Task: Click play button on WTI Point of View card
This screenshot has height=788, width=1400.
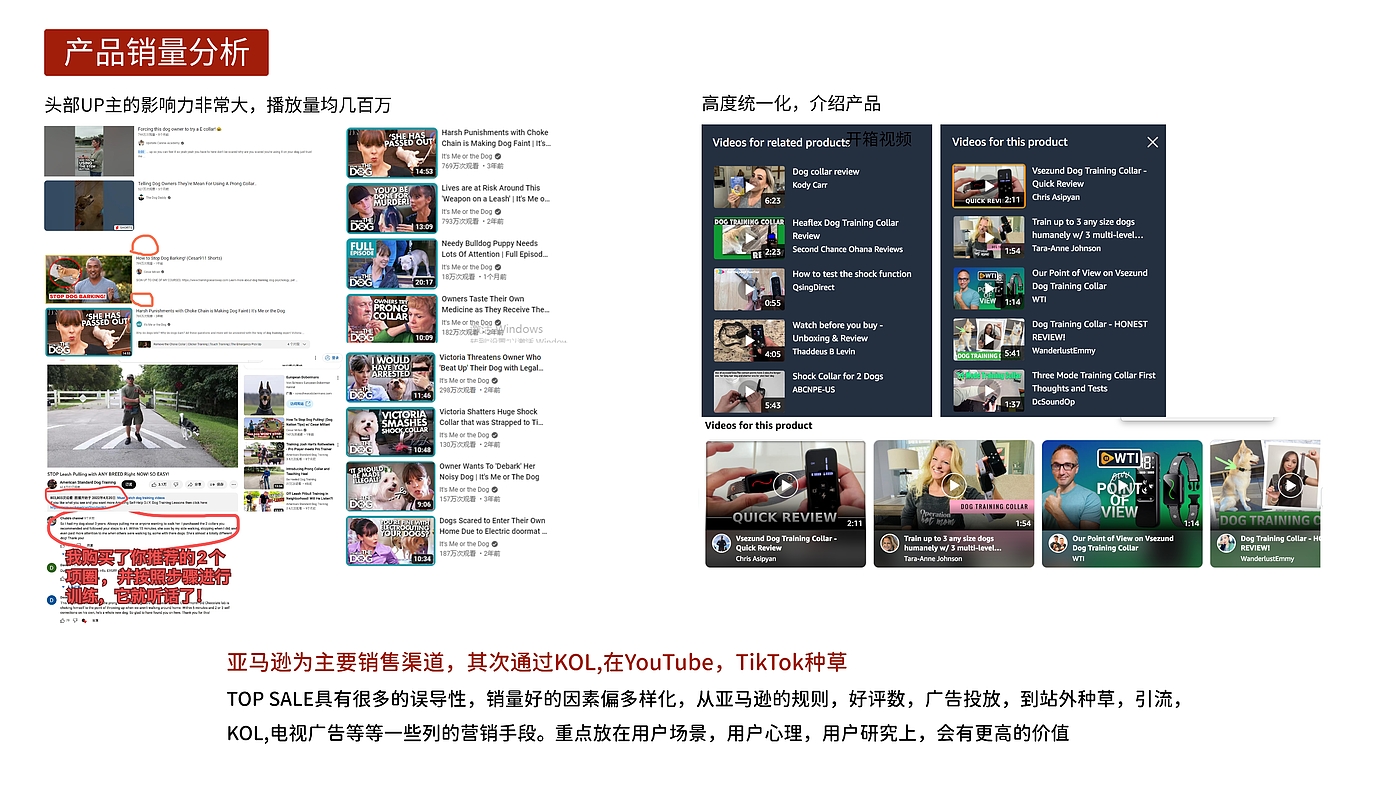Action: tap(1121, 485)
